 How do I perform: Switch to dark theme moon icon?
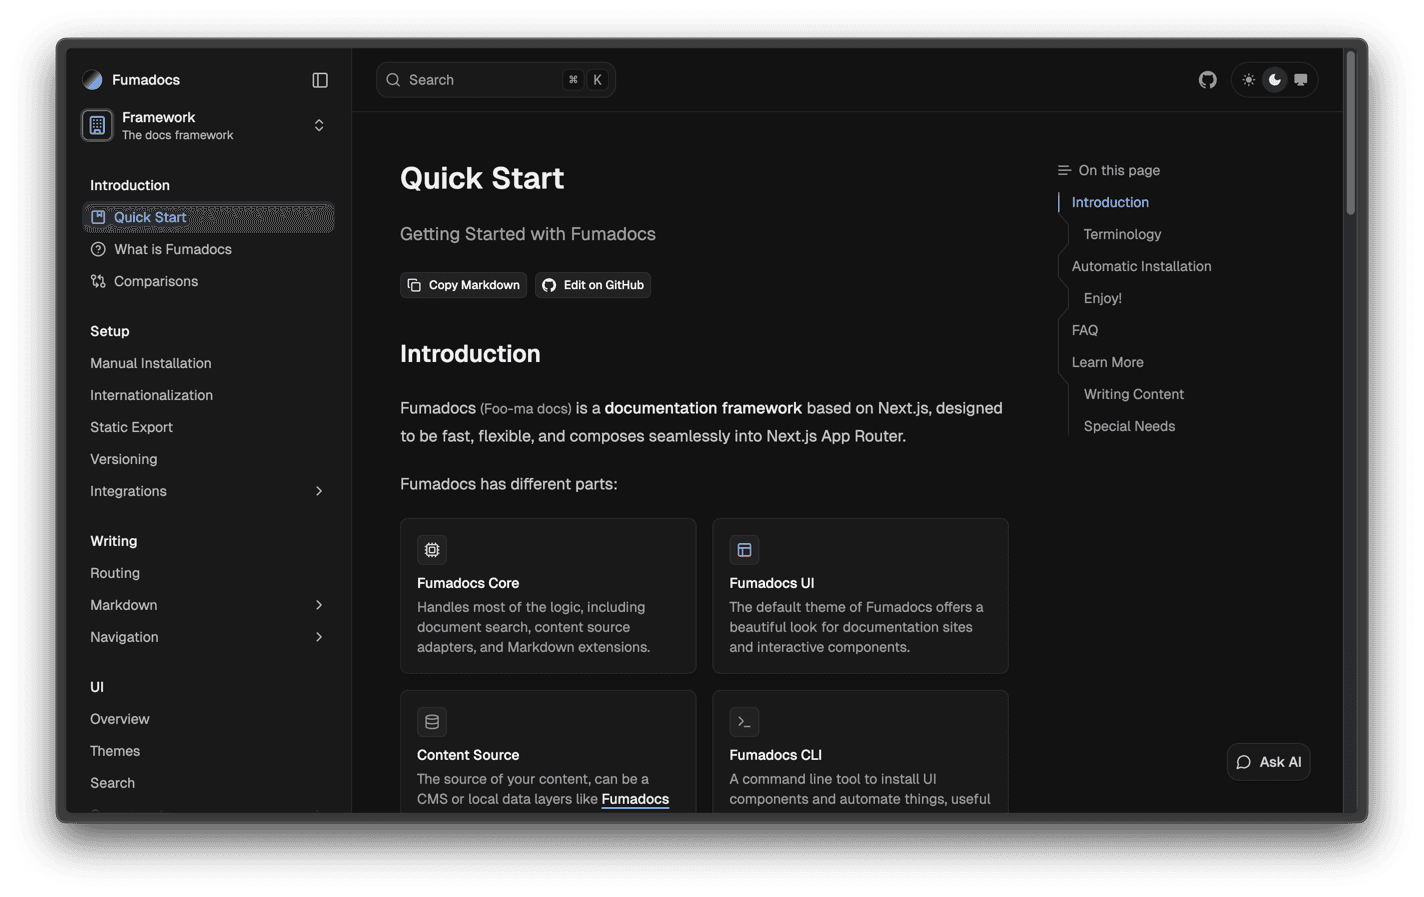[x=1275, y=80]
